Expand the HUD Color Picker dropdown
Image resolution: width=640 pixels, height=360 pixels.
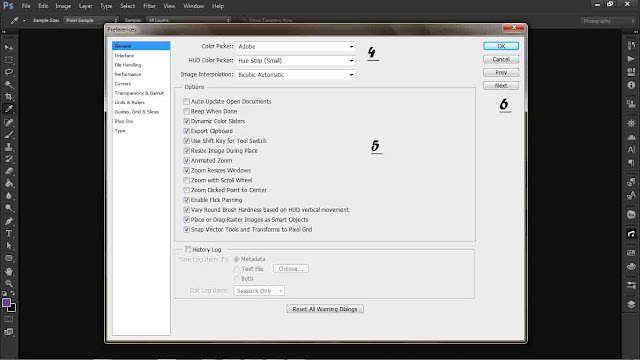pyautogui.click(x=295, y=60)
